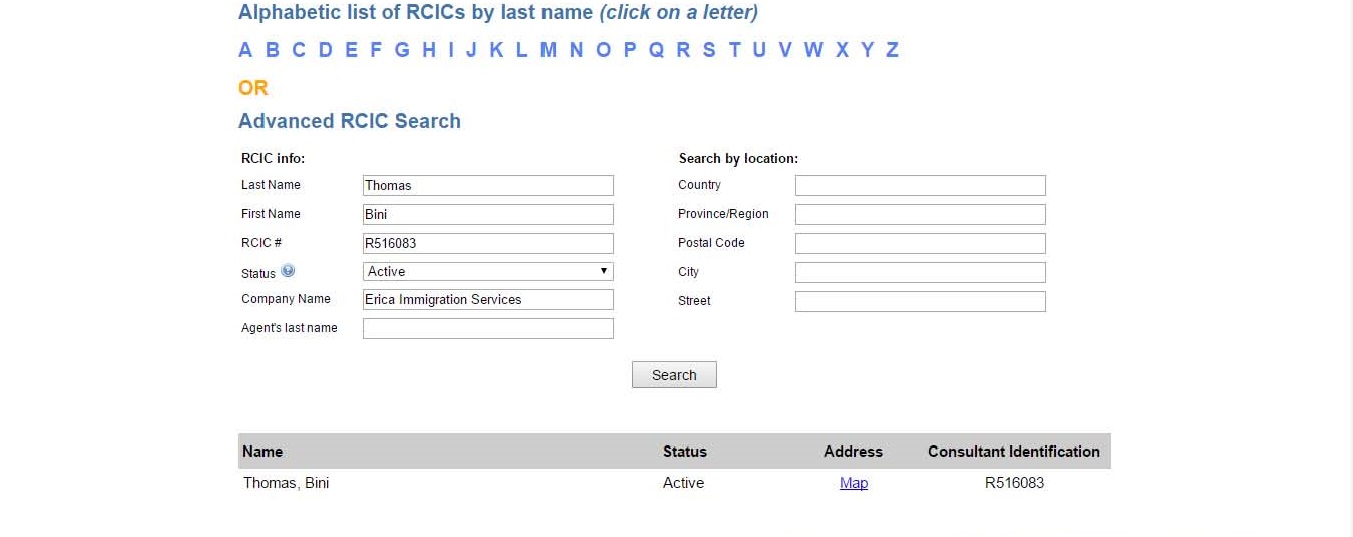Open the Status dropdown showing Active
Viewport: 1353px width, 537px height.
pyautogui.click(x=488, y=271)
